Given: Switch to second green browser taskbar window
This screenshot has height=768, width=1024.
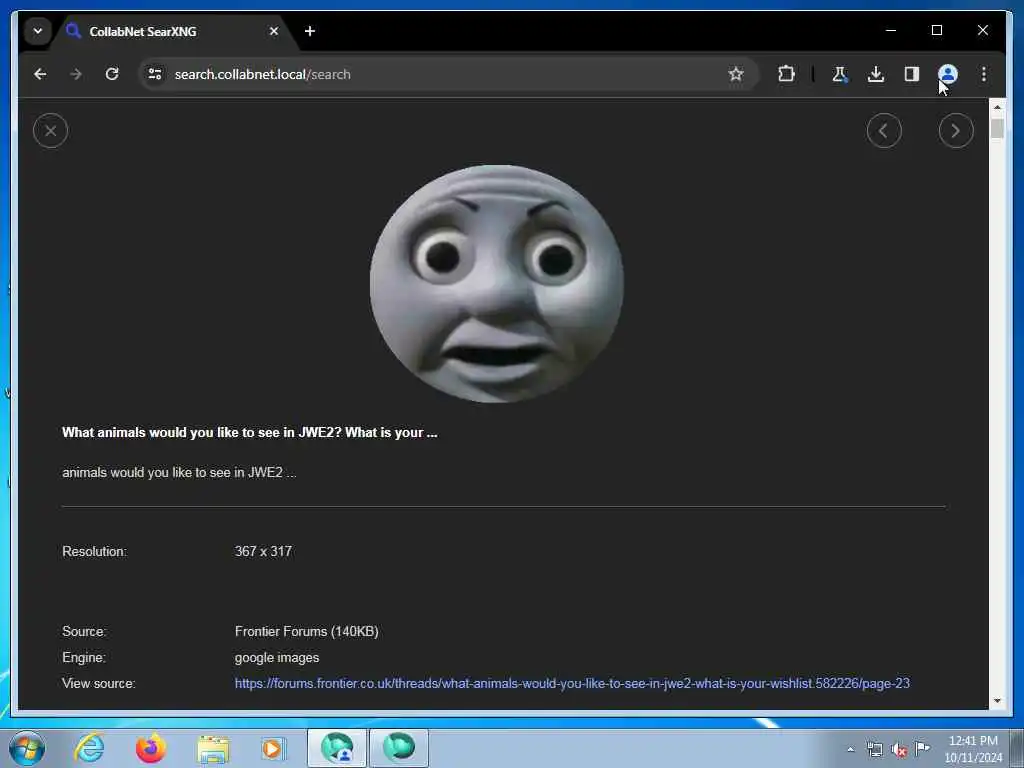Looking at the screenshot, I should tap(399, 748).
